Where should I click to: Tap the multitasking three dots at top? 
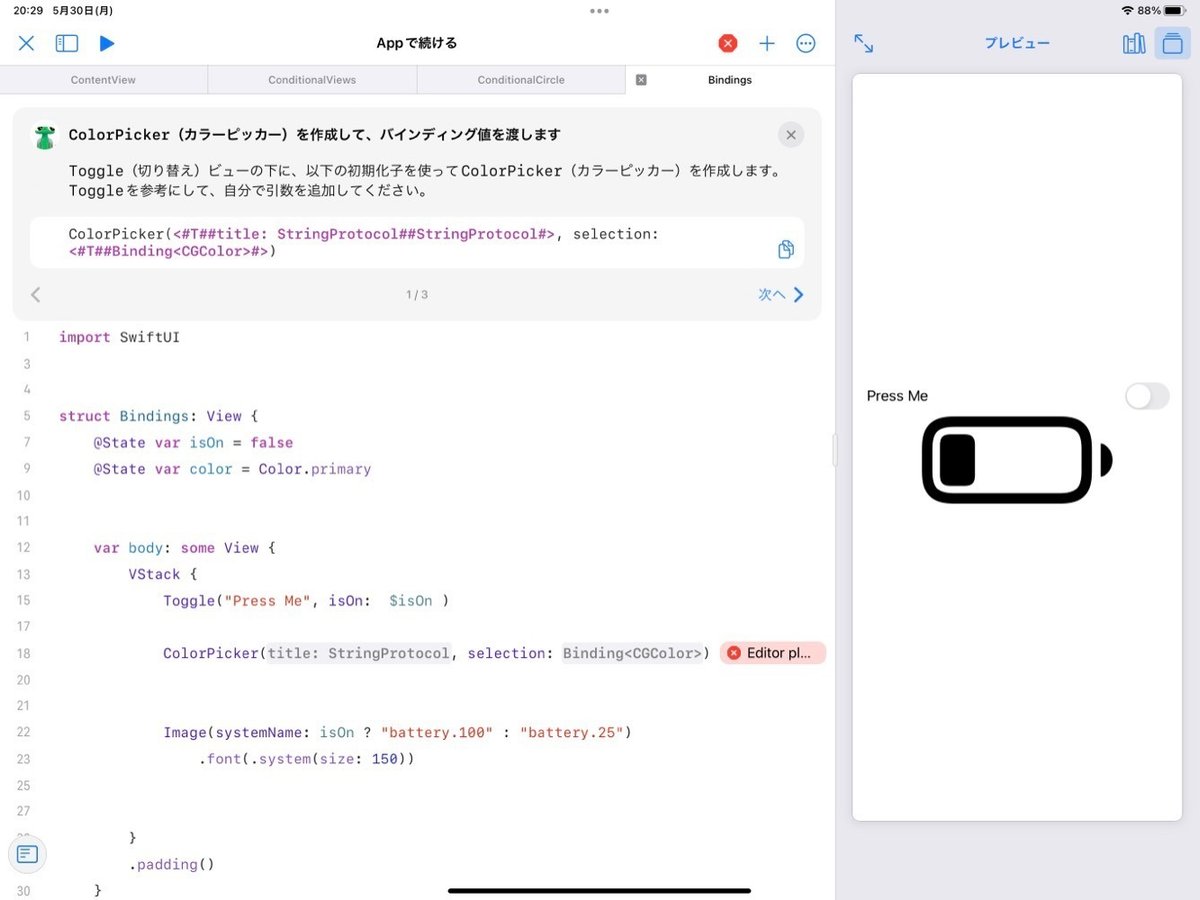[x=599, y=11]
